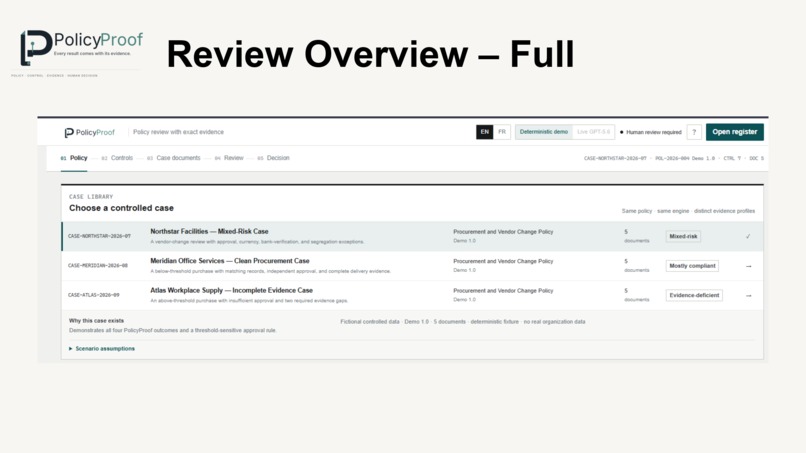Open the 03 Case documents step tab
Viewport: 806px width, 453px height.
click(173, 158)
